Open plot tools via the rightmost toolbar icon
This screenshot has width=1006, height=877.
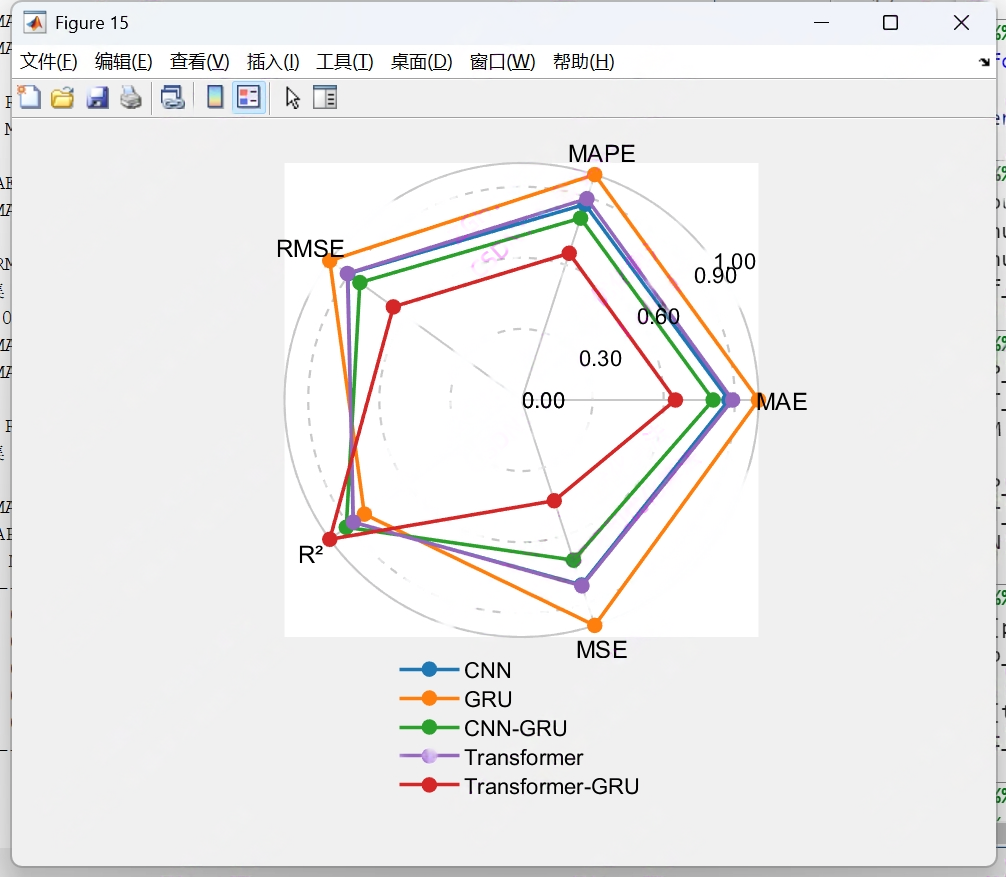point(325,97)
